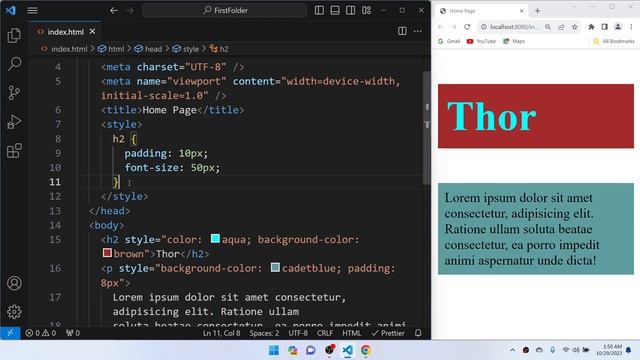Click the ports forwarded indicator in status bar
Image resolution: width=640 pixels, height=360 pixels.
pyautogui.click(x=73, y=333)
